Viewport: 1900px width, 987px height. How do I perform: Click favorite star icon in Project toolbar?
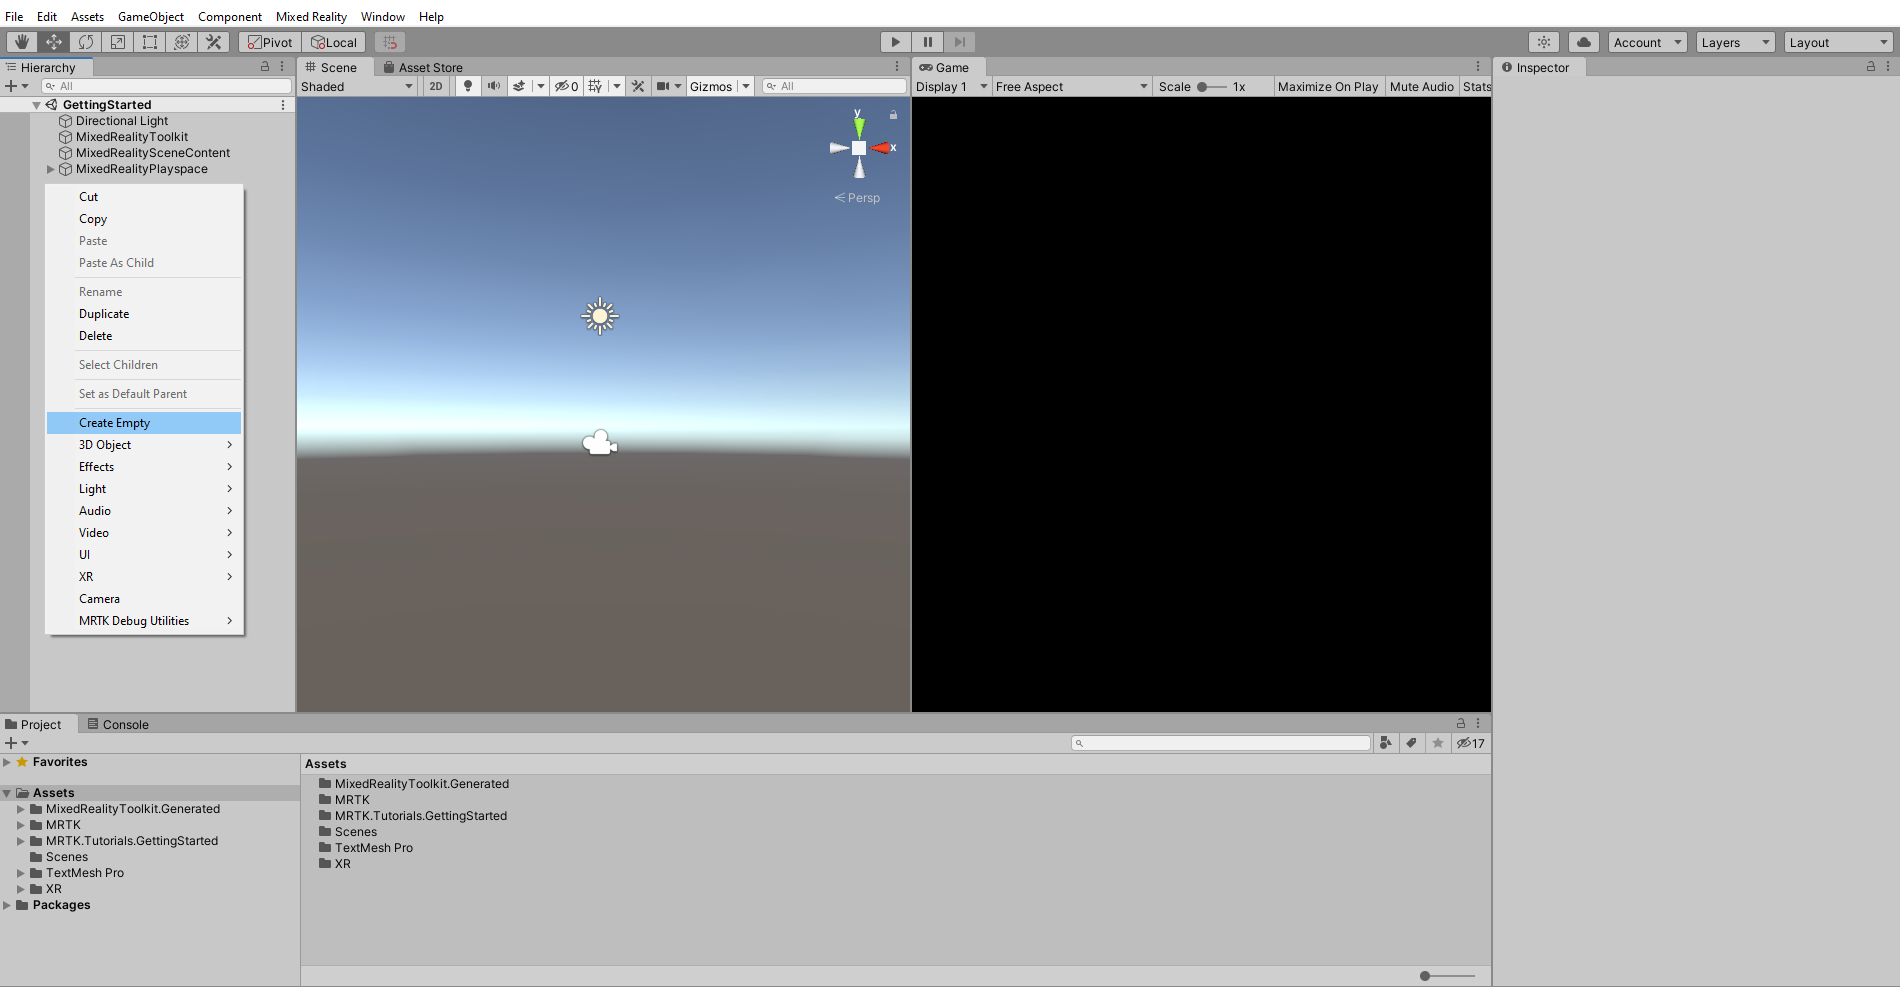(x=1438, y=743)
